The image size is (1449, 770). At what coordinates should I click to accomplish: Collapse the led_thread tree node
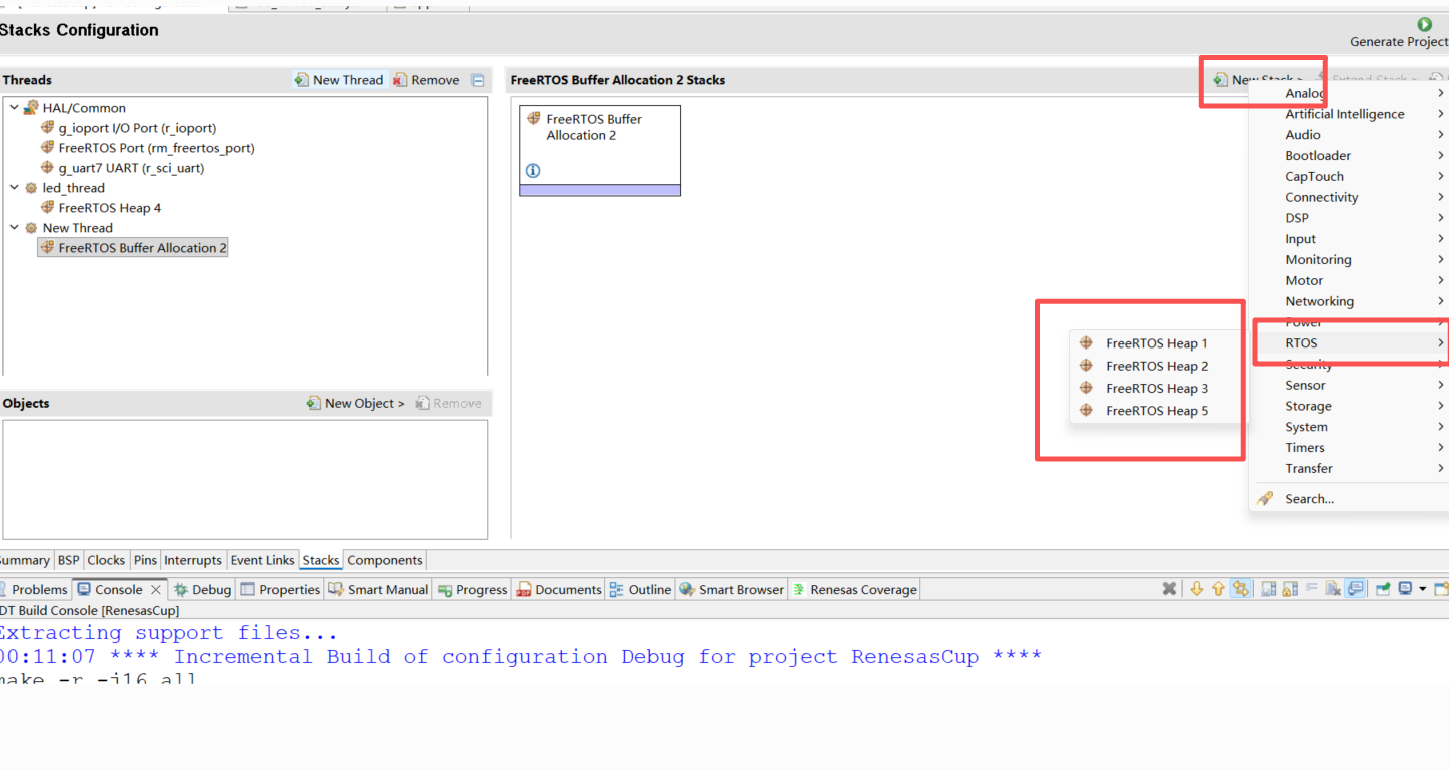click(14, 187)
